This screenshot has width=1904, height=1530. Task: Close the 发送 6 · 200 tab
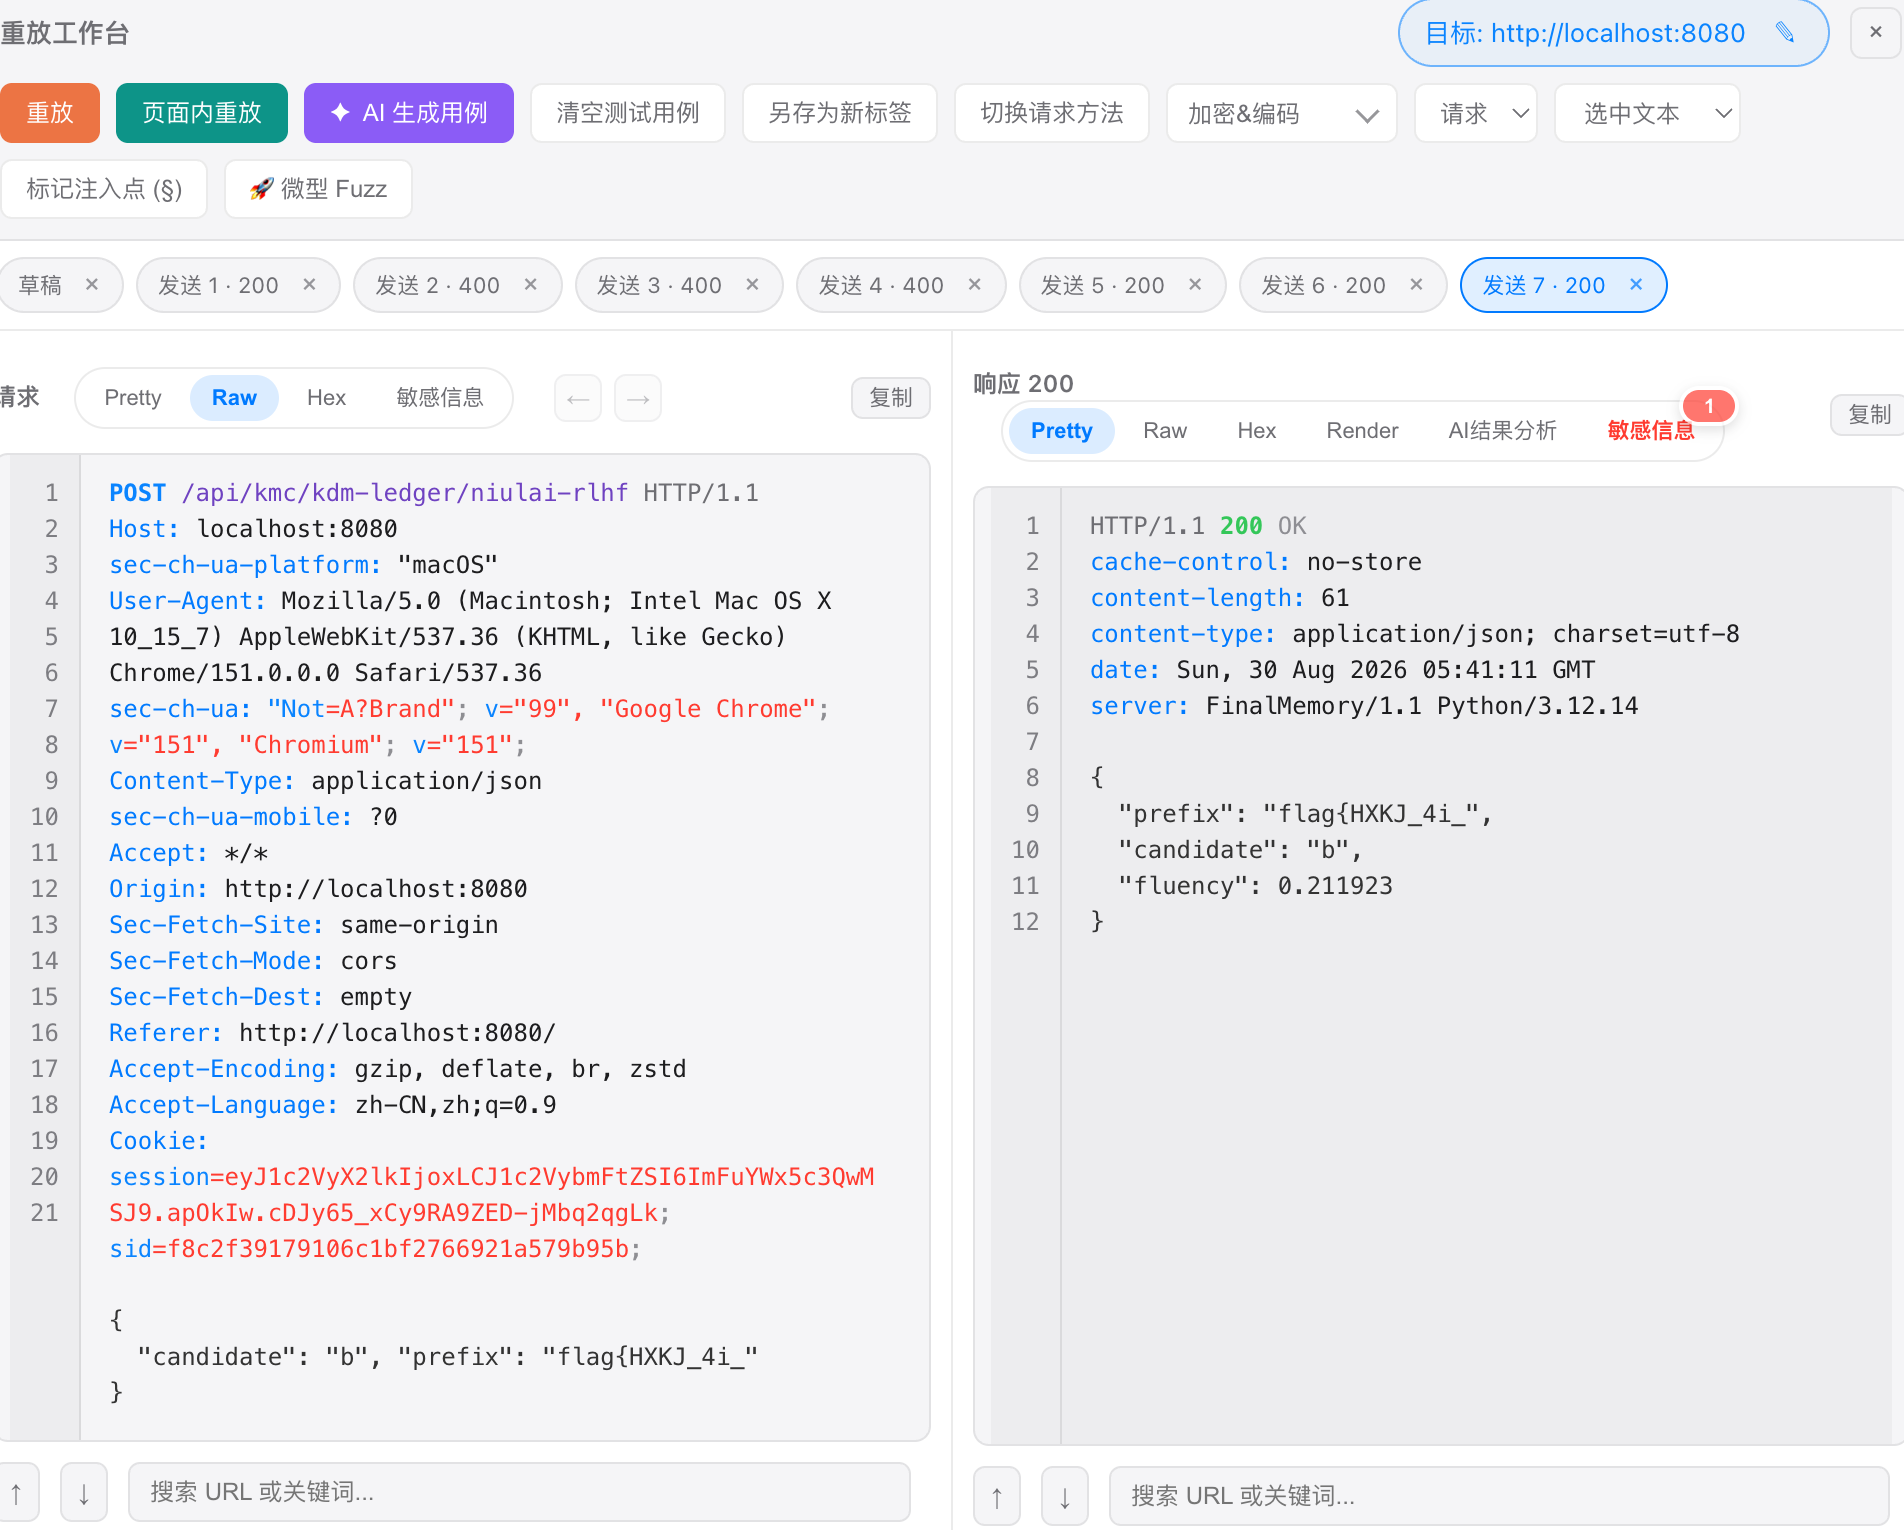[x=1417, y=285]
